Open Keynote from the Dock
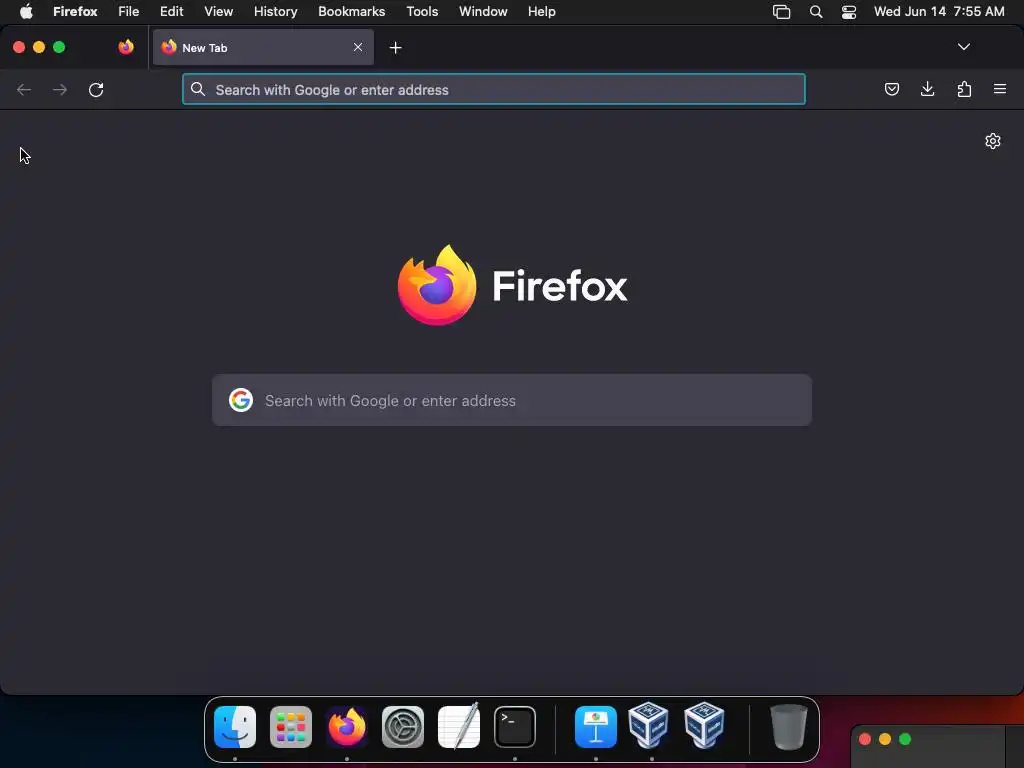Screen dimensions: 1024x768 pos(596,726)
